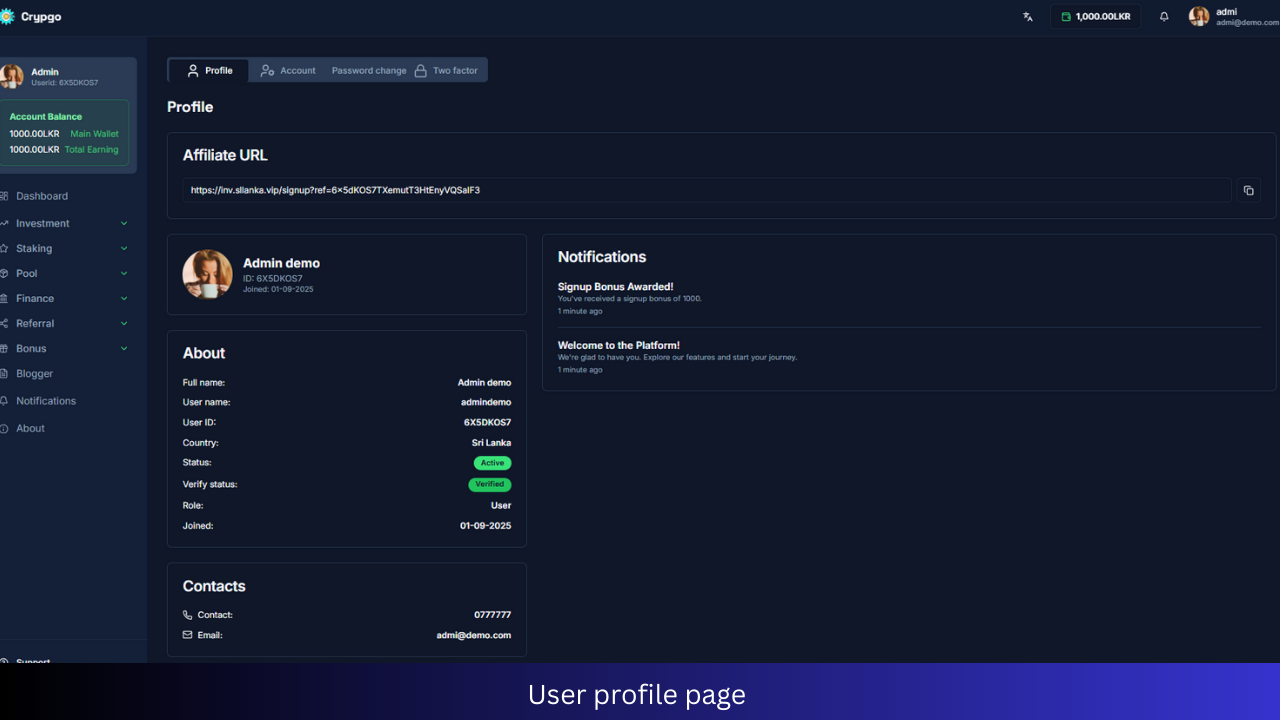Click the Pool icon in the sidebar
This screenshot has width=1280, height=720.
pyautogui.click(x=8, y=273)
